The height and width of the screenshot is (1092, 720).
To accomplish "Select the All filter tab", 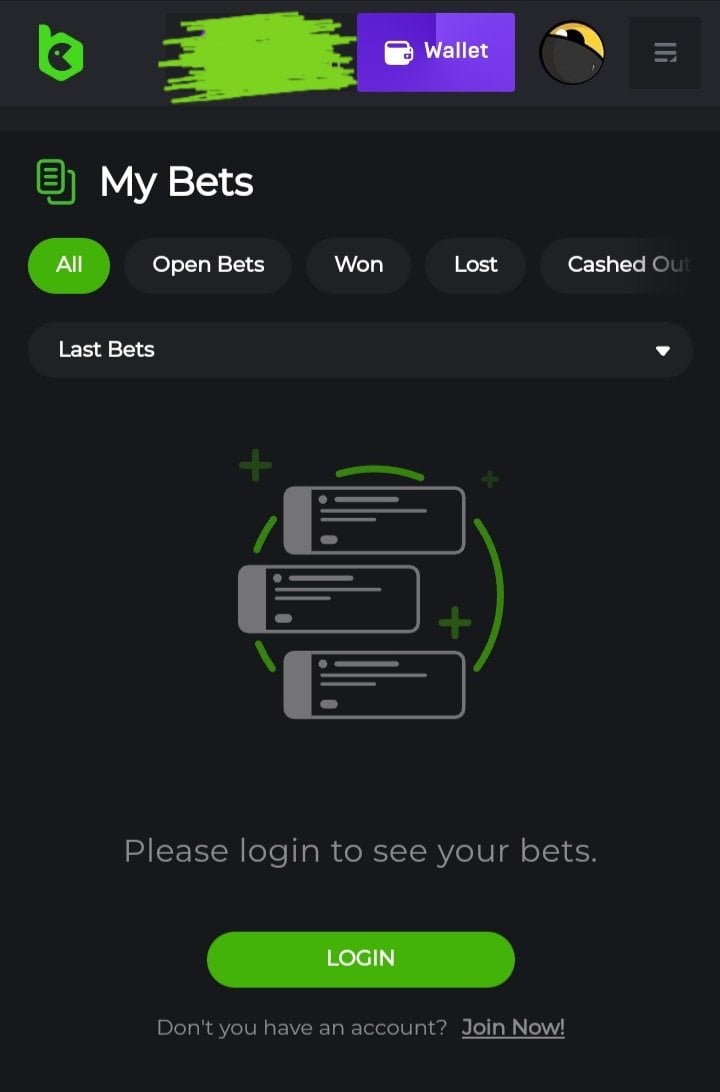I will pos(69,265).
